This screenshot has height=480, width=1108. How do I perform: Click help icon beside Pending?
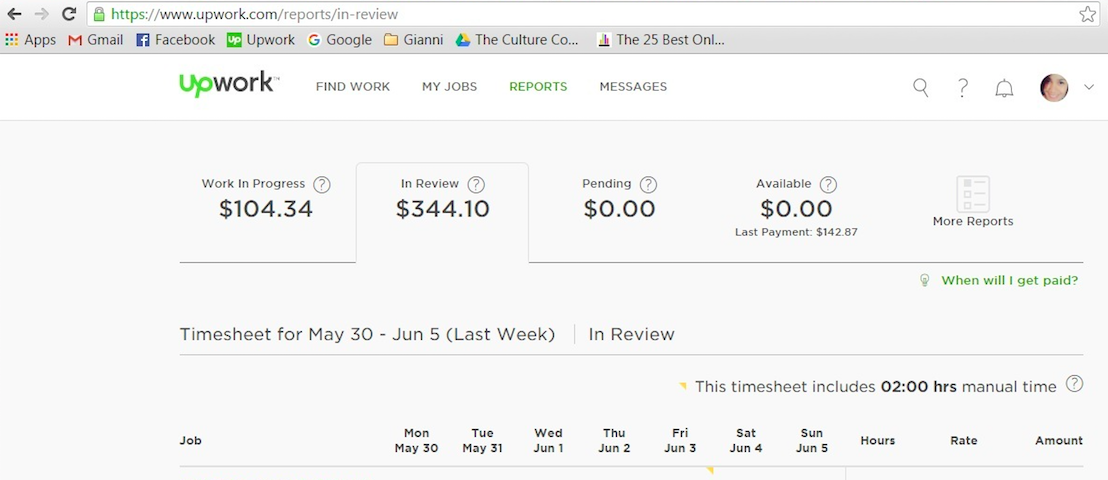tap(648, 185)
